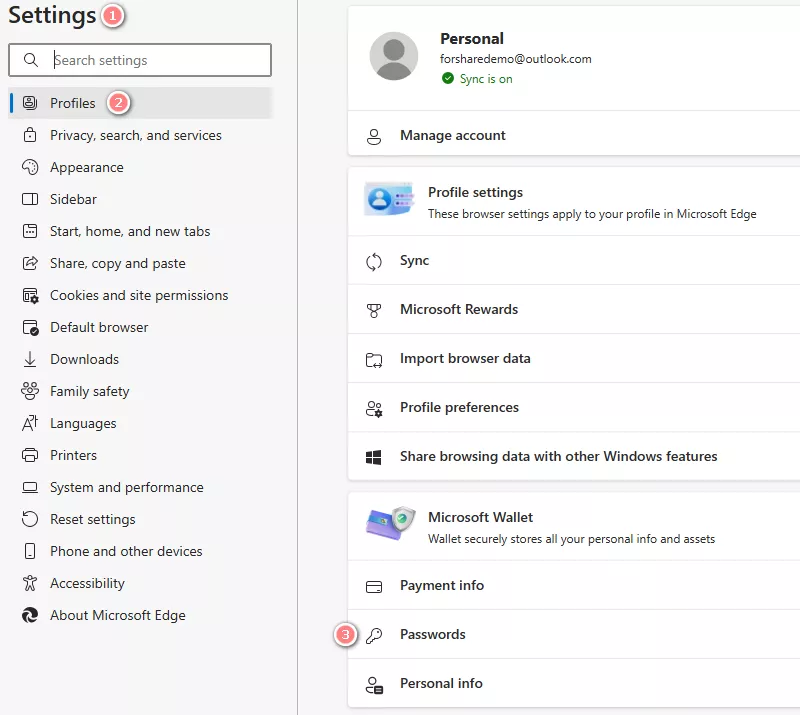The image size is (800, 715).
Task: Open Privacy, search, and services section
Action: click(x=140, y=135)
